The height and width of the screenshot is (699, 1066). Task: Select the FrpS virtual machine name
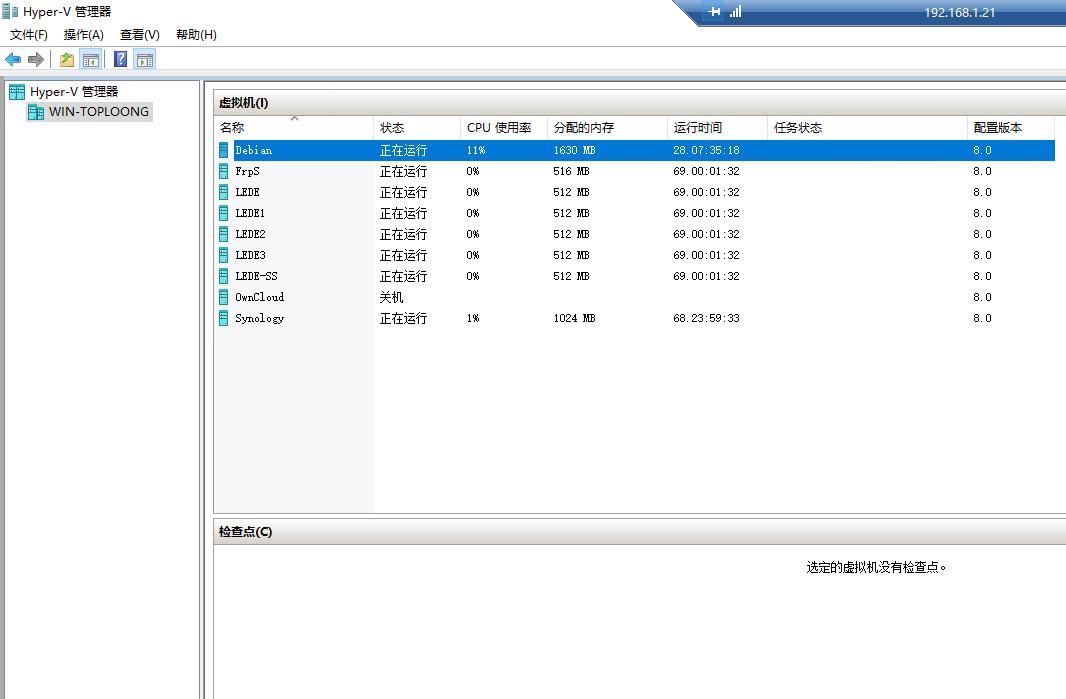tap(247, 171)
